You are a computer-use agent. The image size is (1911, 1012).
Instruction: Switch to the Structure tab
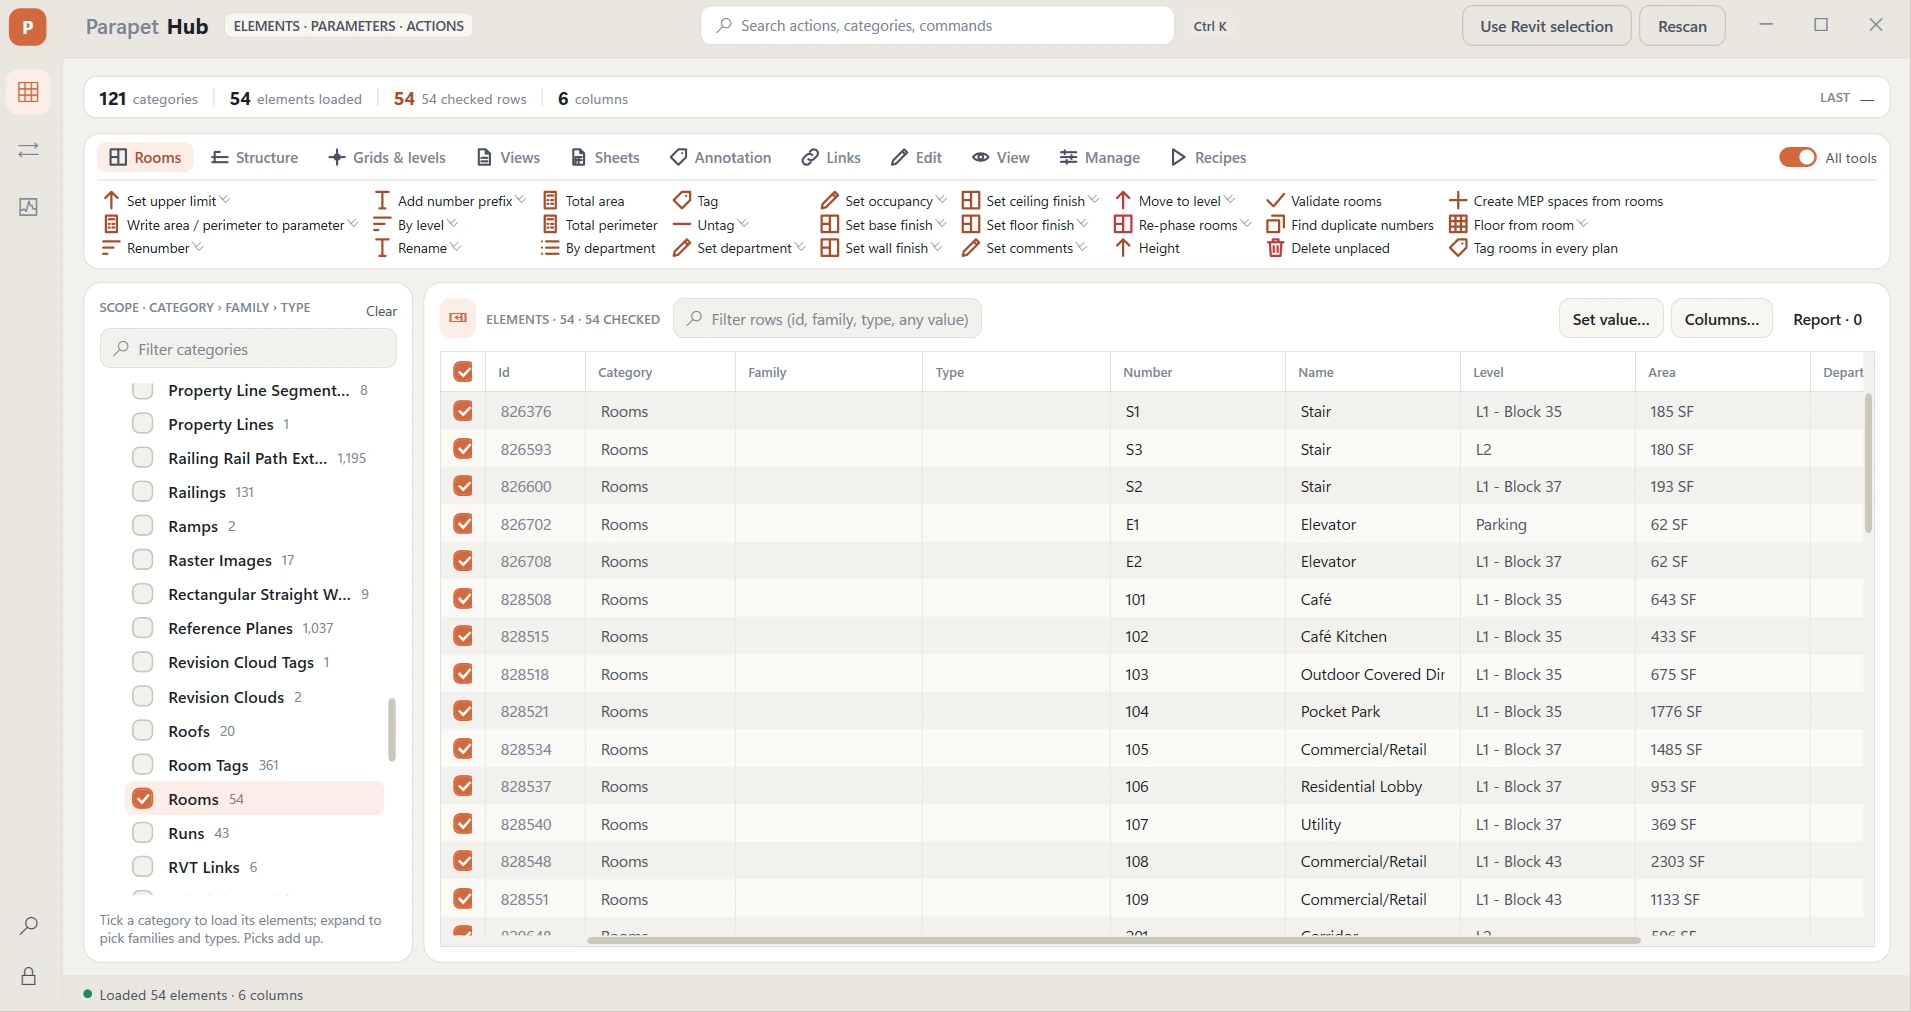254,158
